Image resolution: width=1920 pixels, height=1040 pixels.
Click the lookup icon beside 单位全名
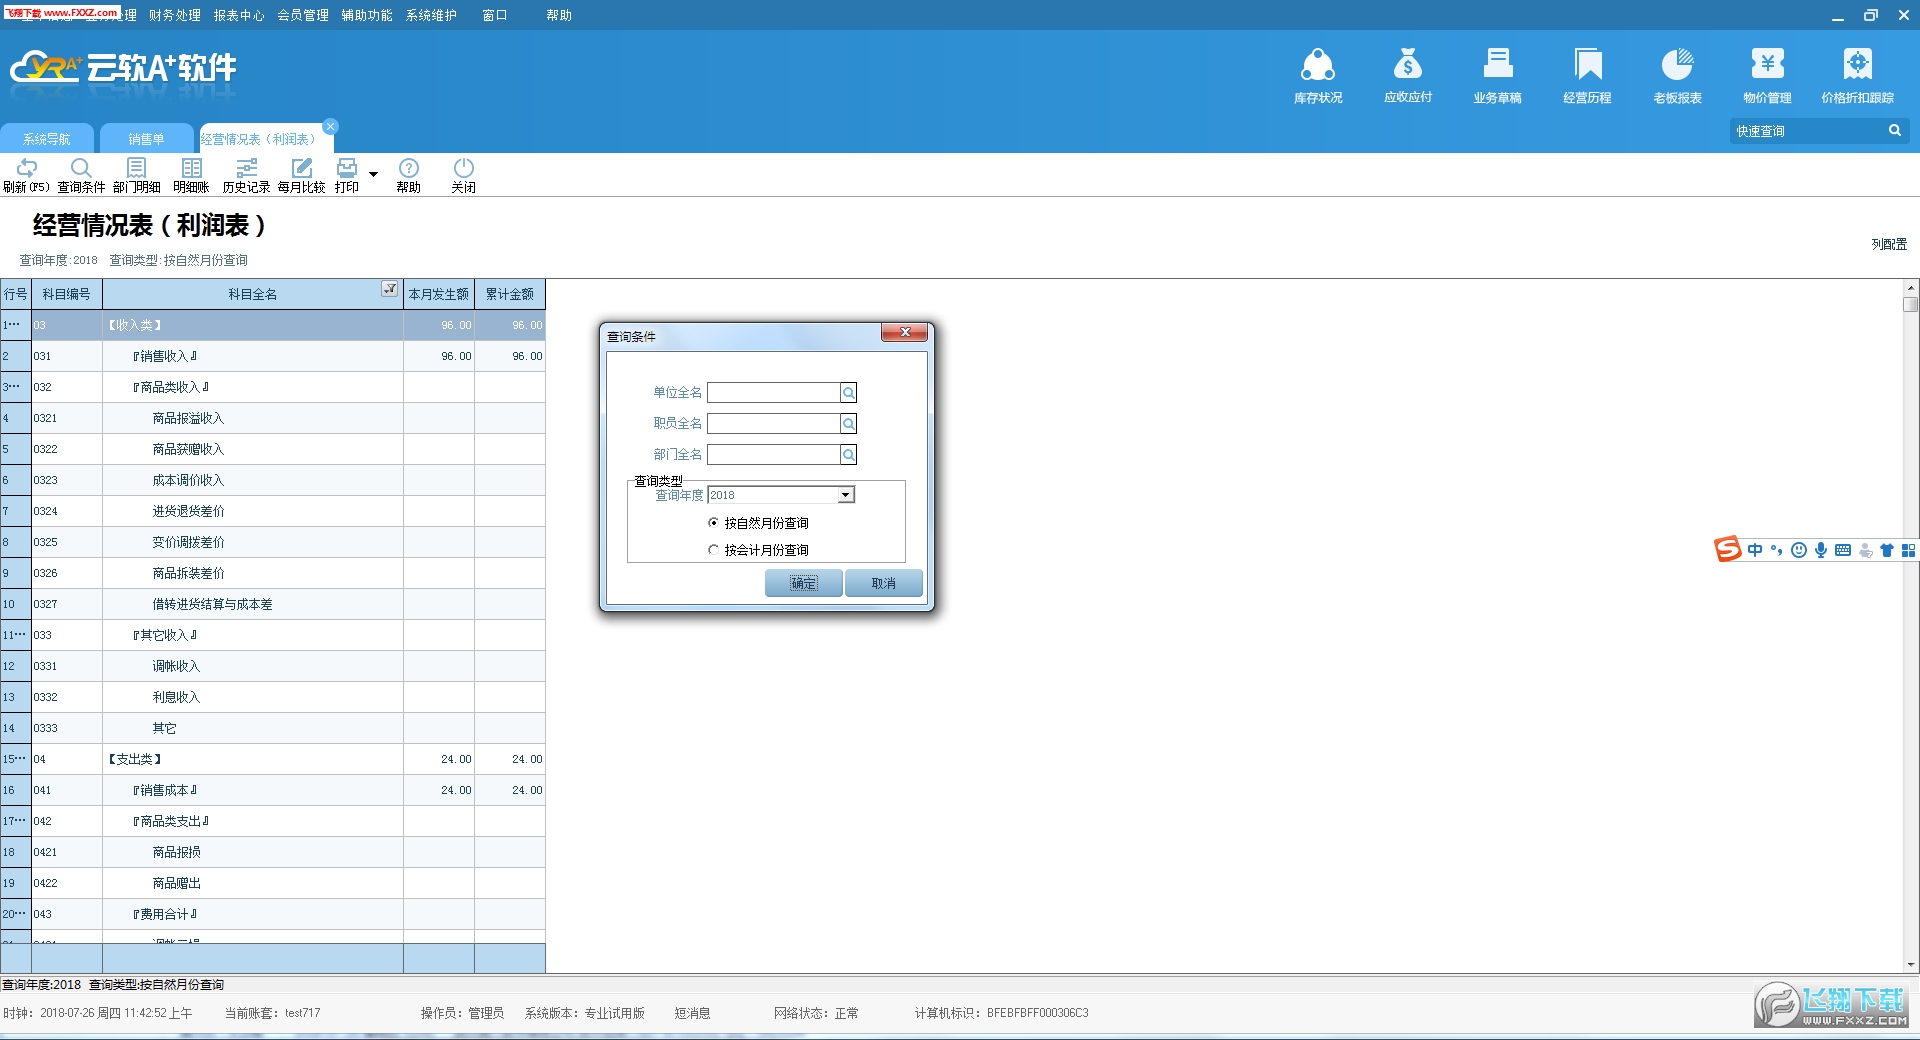tap(848, 393)
